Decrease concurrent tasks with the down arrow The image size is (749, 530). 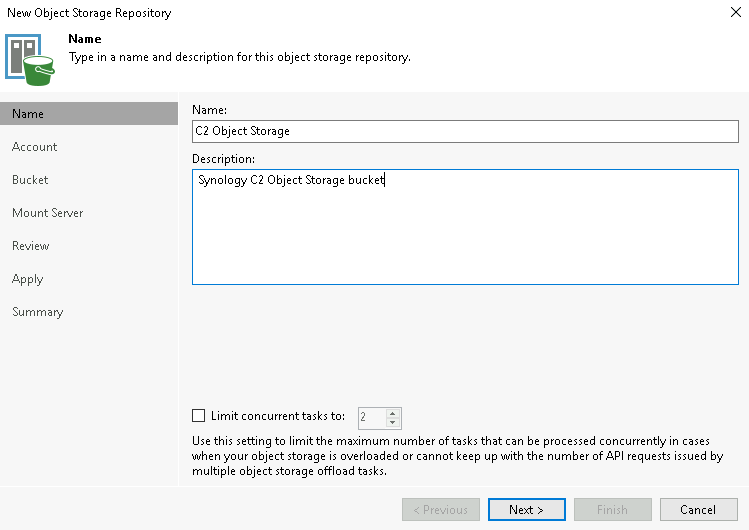click(x=392, y=423)
